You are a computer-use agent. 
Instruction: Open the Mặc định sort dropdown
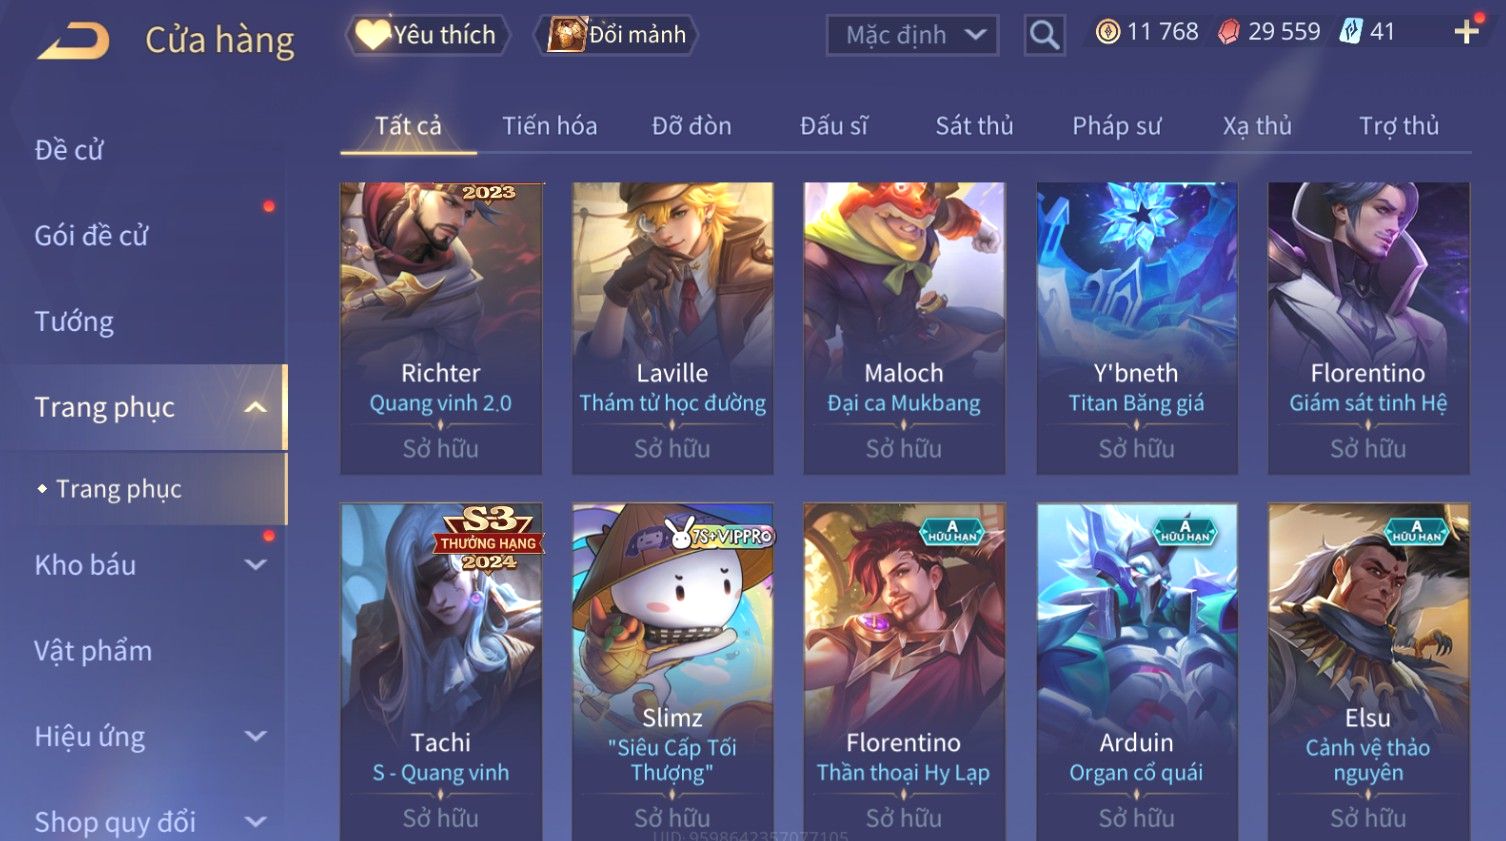coord(912,36)
